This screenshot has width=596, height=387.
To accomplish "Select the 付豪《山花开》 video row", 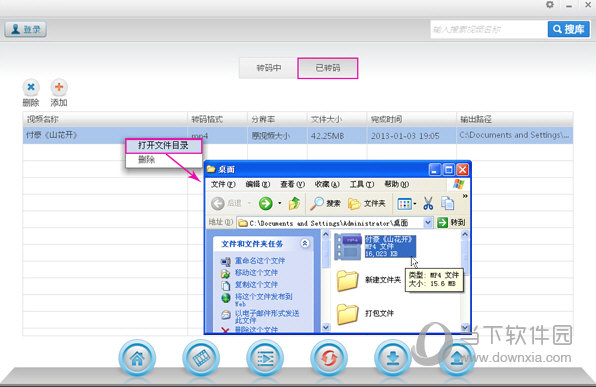I will coord(298,135).
